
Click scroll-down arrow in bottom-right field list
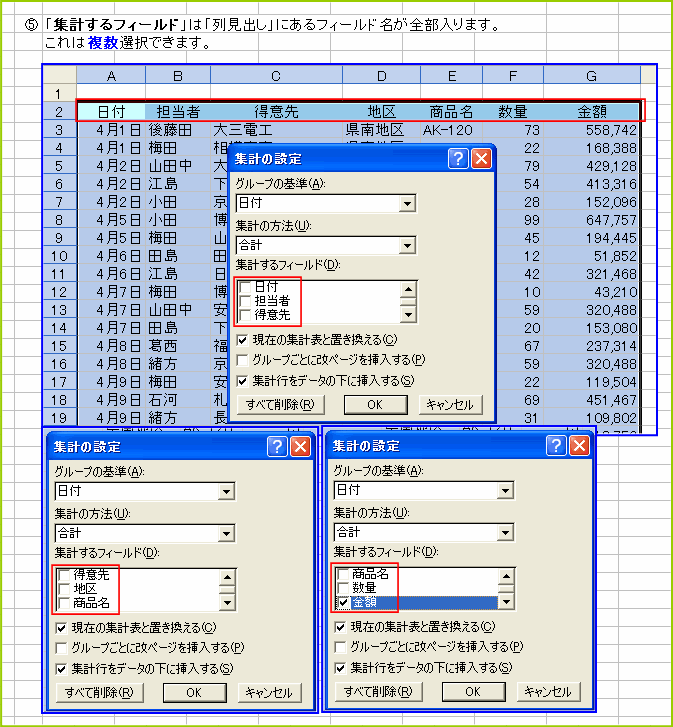pos(506,602)
